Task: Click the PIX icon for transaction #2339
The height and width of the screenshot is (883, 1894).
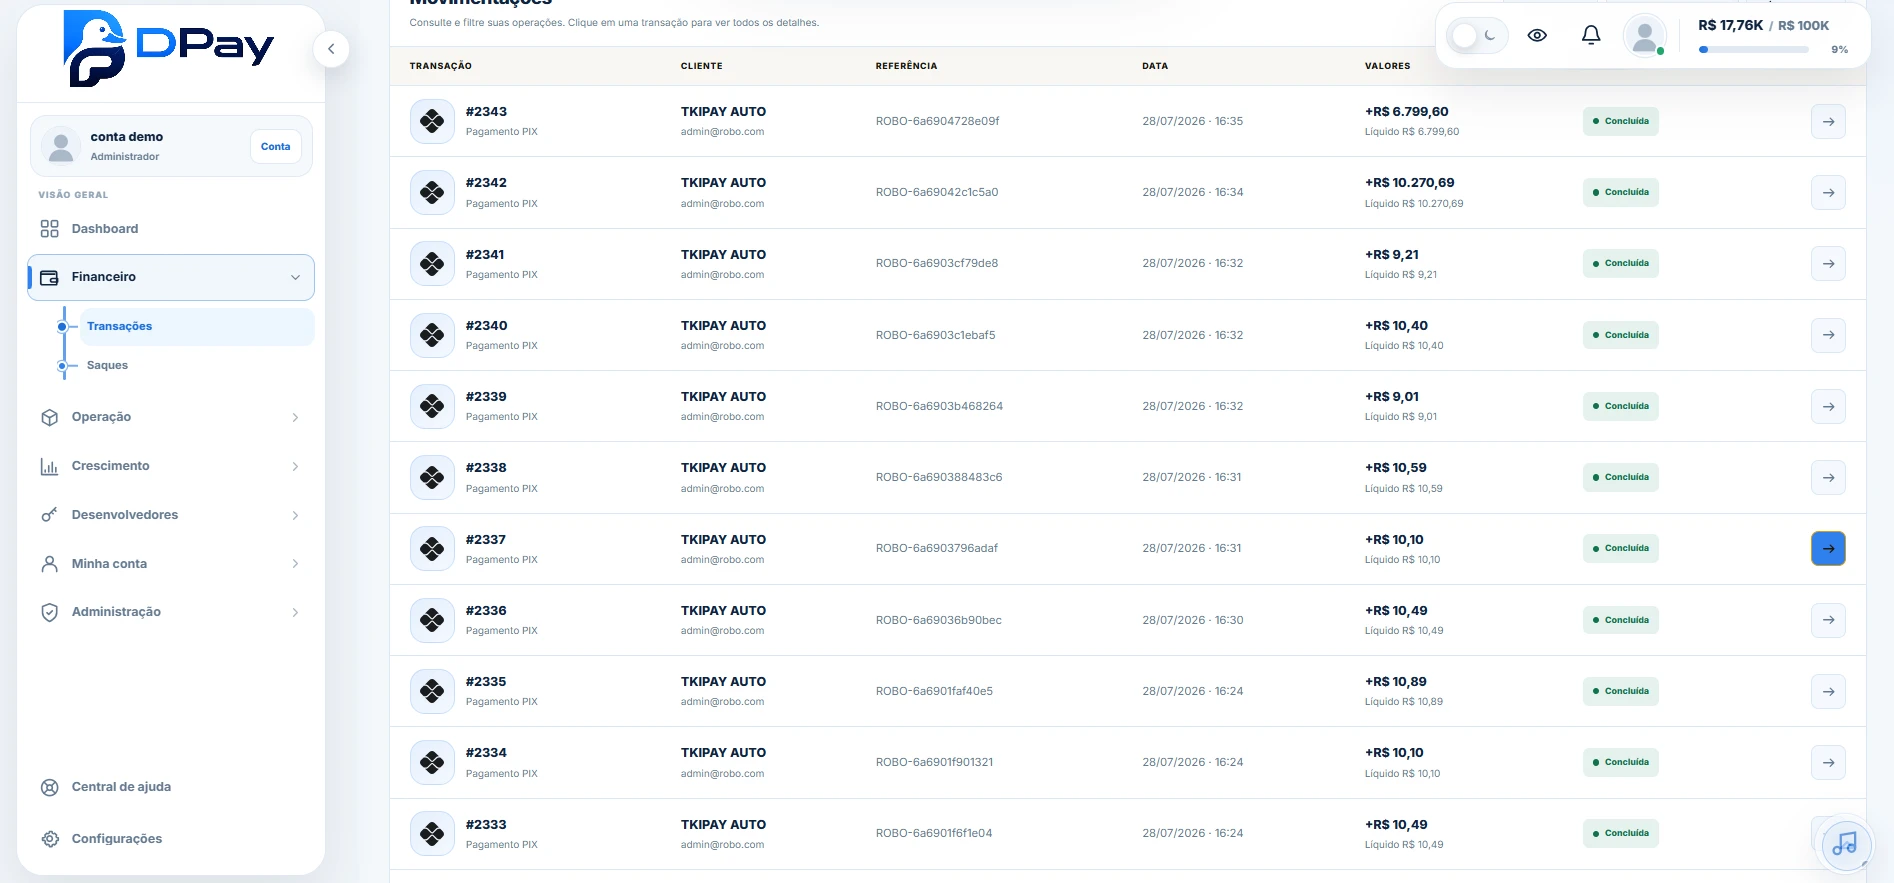Action: click(432, 406)
